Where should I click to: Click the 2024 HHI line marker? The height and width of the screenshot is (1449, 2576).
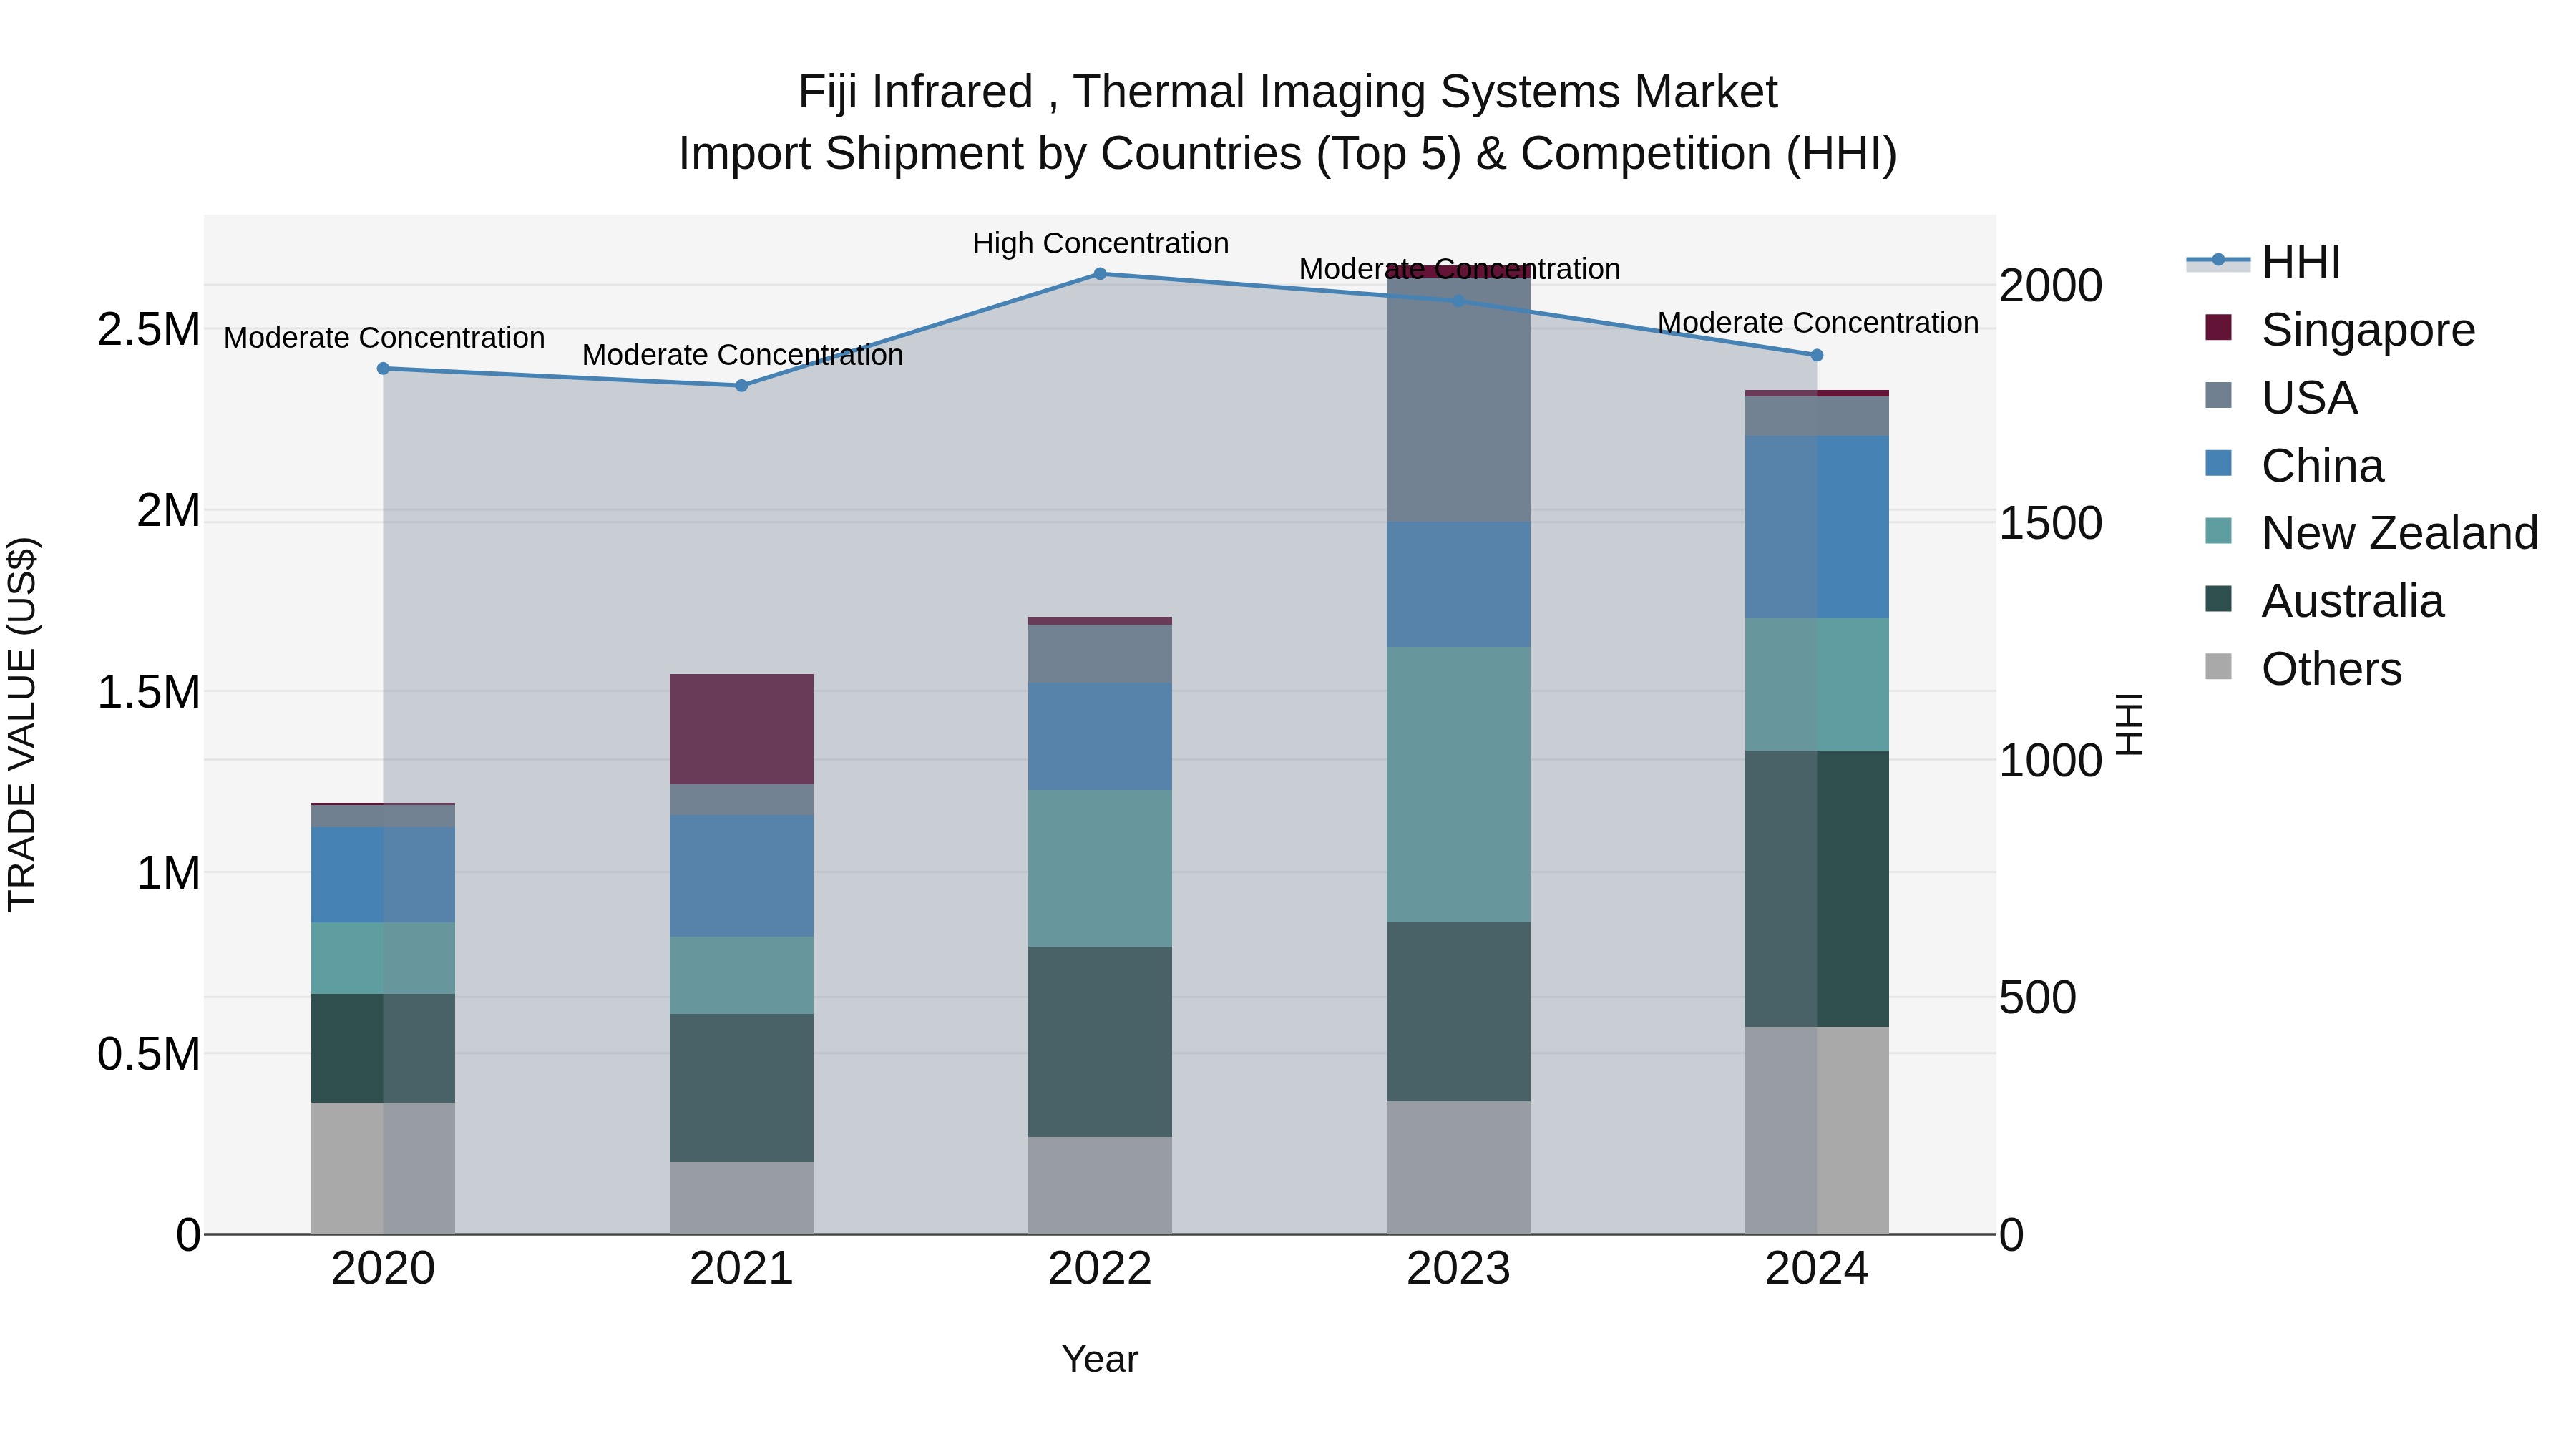coord(1817,355)
